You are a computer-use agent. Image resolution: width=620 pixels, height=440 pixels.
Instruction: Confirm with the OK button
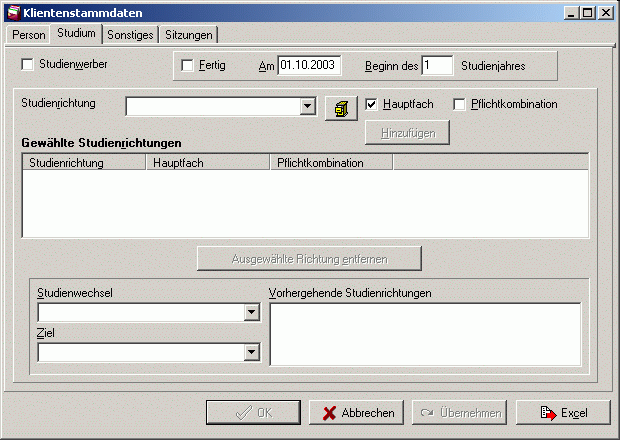(x=253, y=413)
